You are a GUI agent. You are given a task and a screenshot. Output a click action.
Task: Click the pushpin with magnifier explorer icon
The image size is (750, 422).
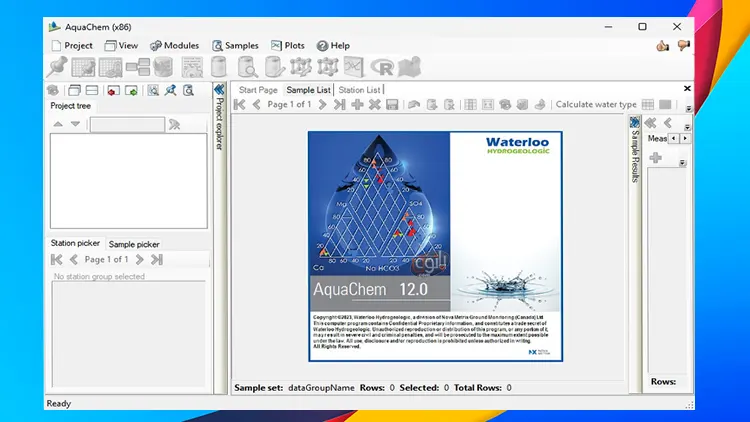(171, 90)
